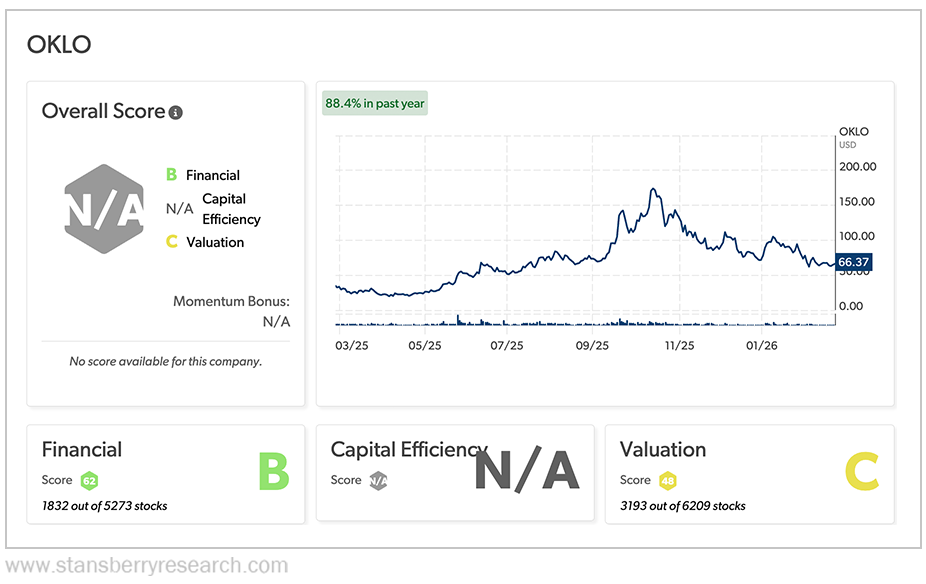Image resolution: width=926 pixels, height=584 pixels.
Task: Click the small gray N/A Capital Efficiency hexagon
Action: (378, 481)
